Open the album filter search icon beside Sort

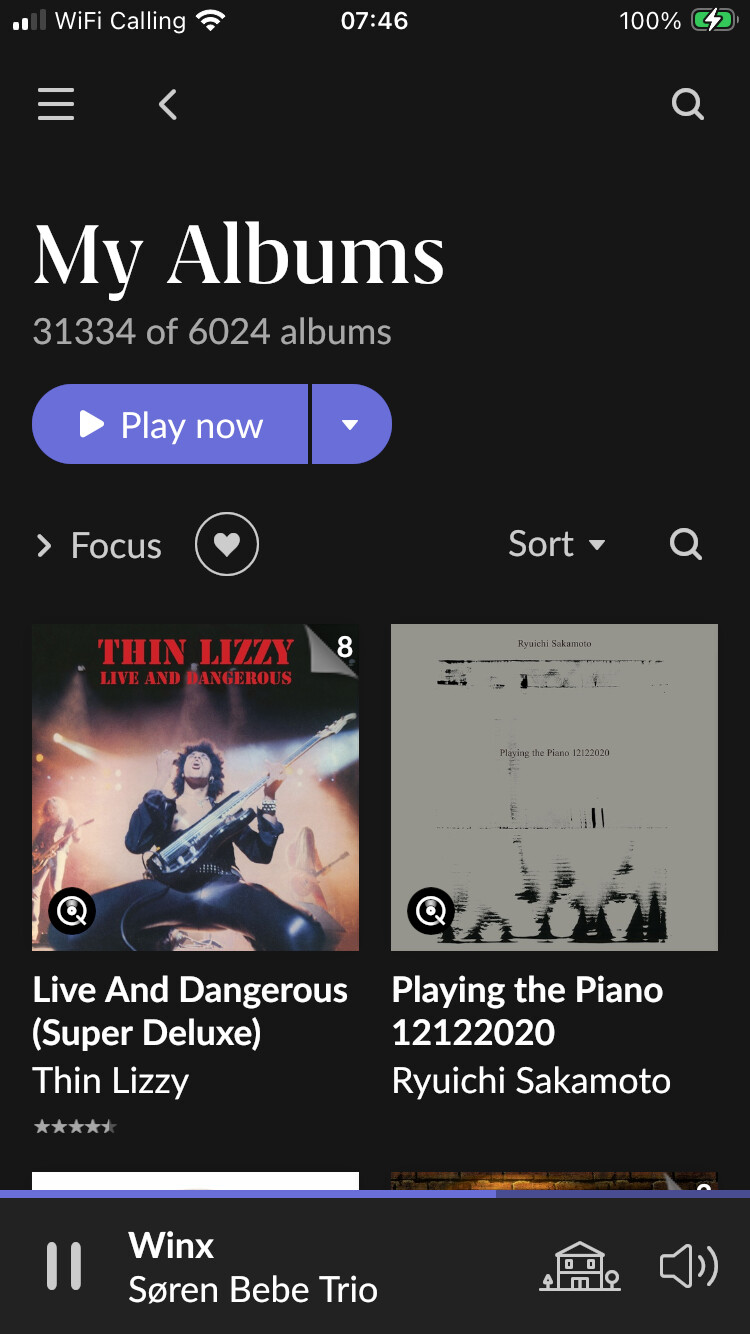[x=685, y=545]
